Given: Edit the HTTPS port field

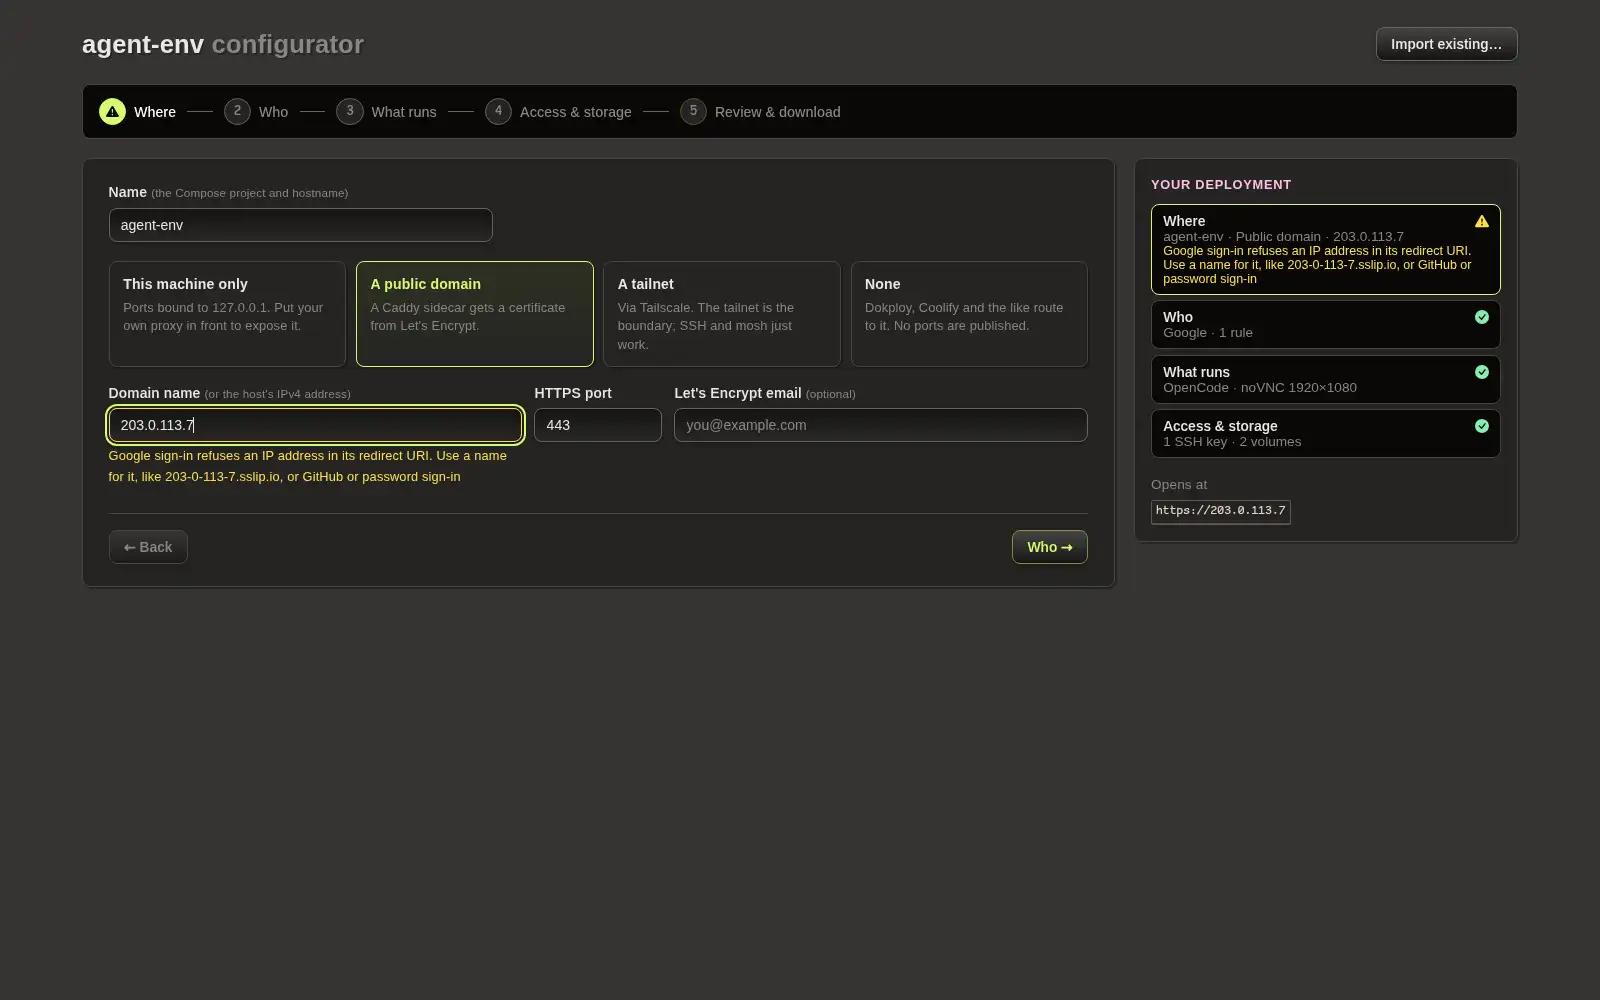Looking at the screenshot, I should click(x=597, y=425).
